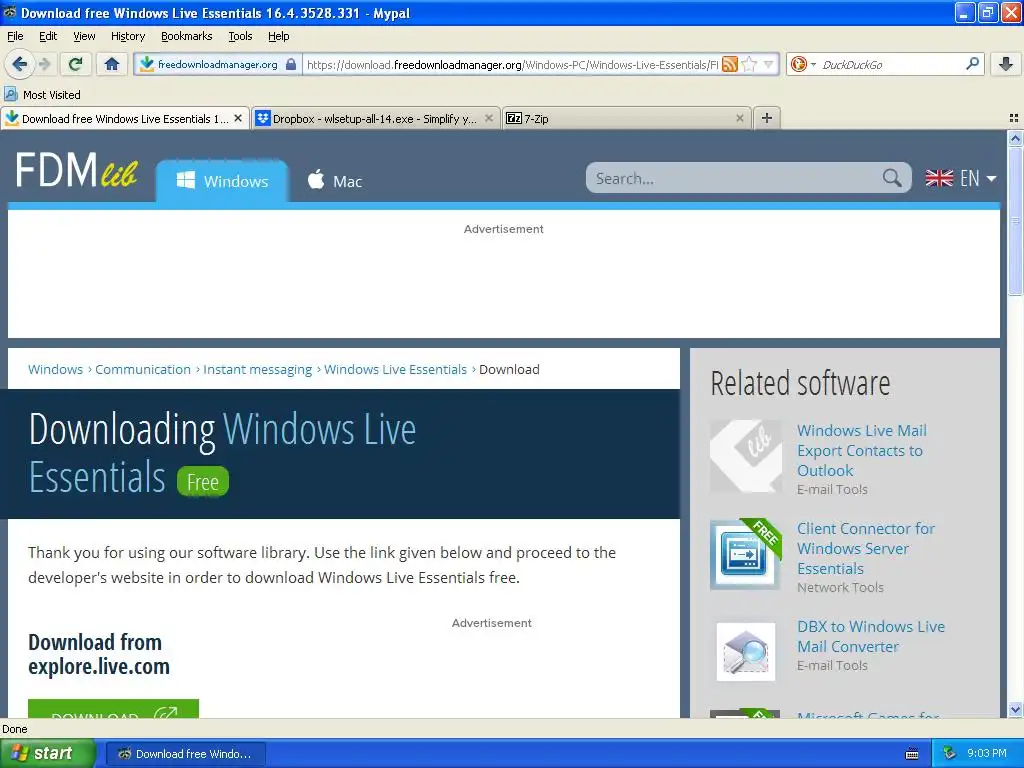The height and width of the screenshot is (768, 1024).
Task: Click the page scrollbar up arrow
Action: [x=1015, y=138]
